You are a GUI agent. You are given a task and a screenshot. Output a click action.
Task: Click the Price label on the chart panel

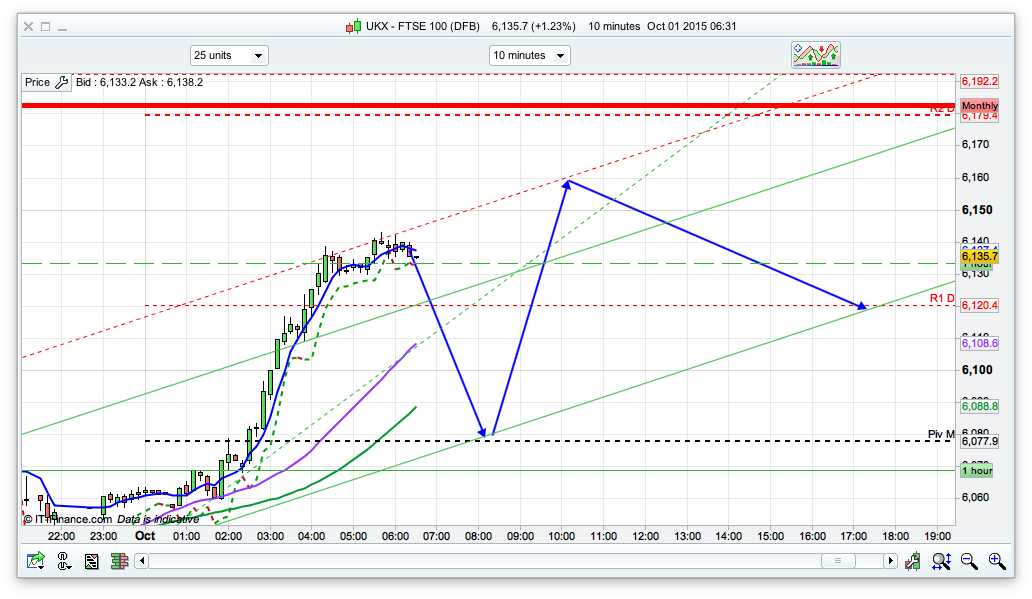coord(37,83)
